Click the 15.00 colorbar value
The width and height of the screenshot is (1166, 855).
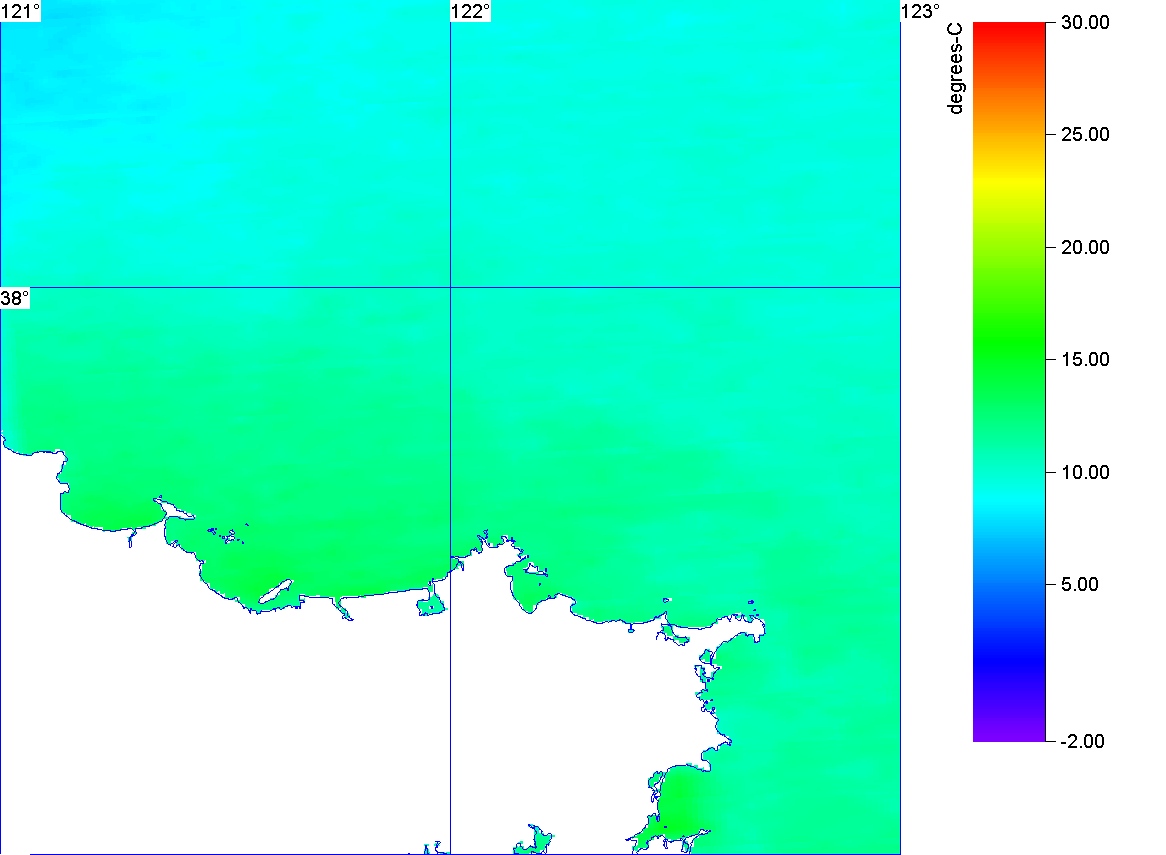[1085, 360]
